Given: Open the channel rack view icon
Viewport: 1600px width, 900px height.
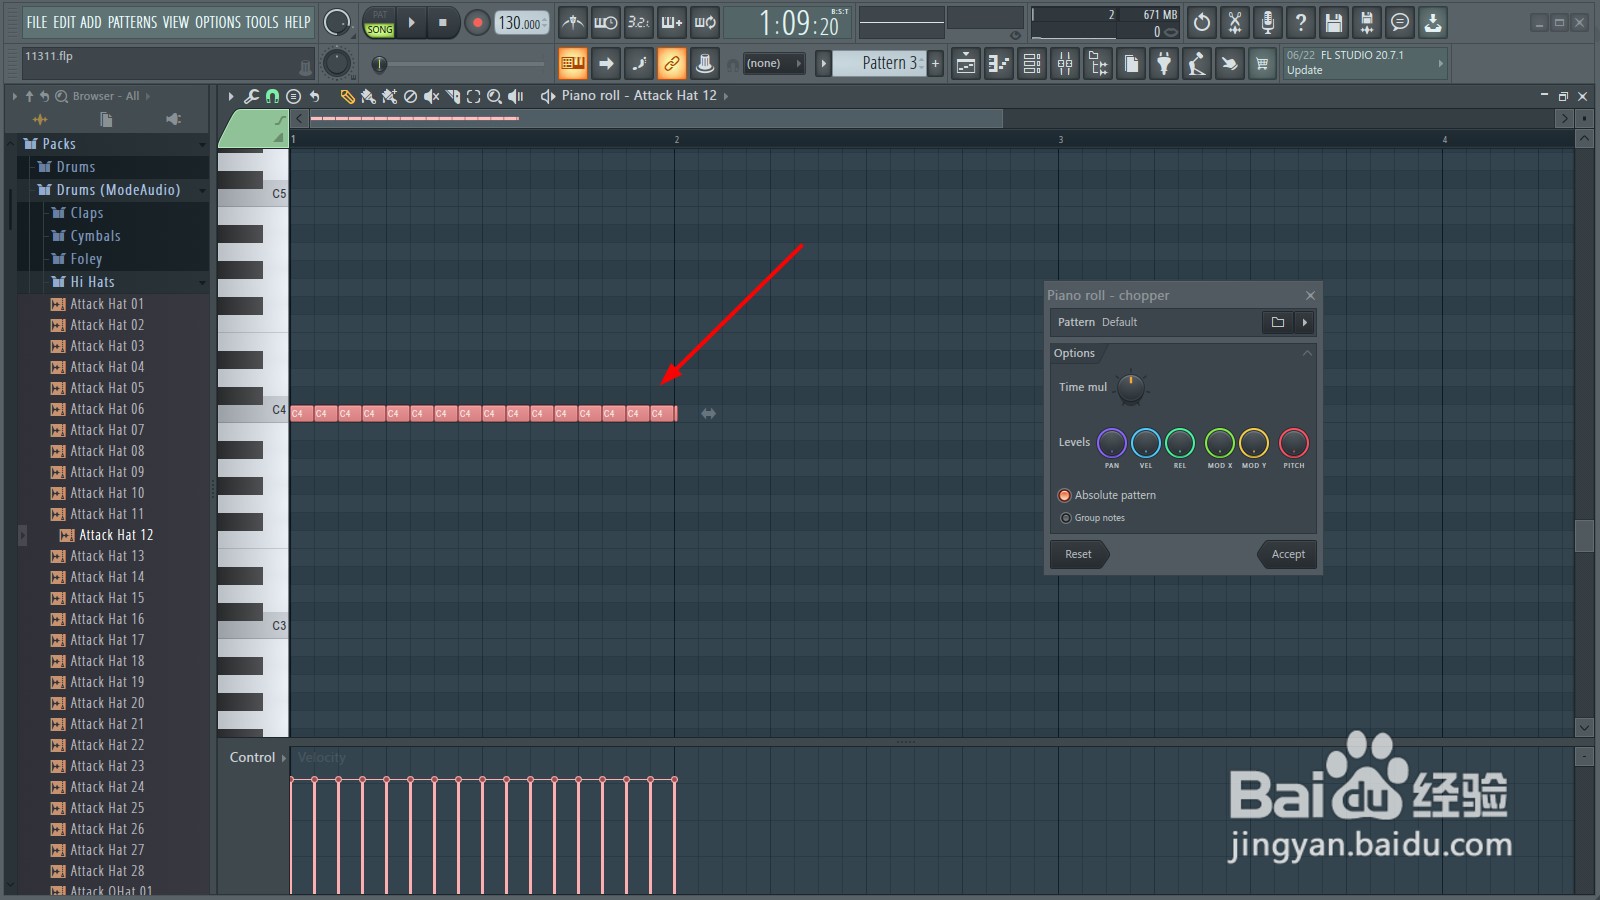Looking at the screenshot, I should (1031, 64).
